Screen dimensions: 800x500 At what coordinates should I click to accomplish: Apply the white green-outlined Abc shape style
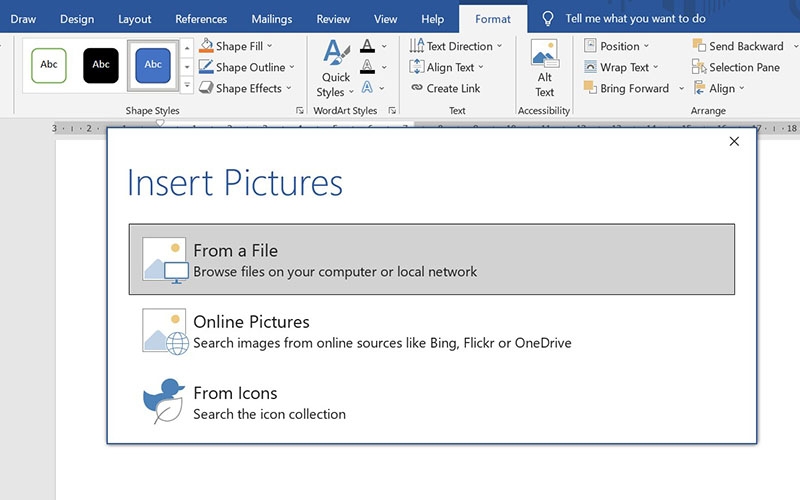49,65
